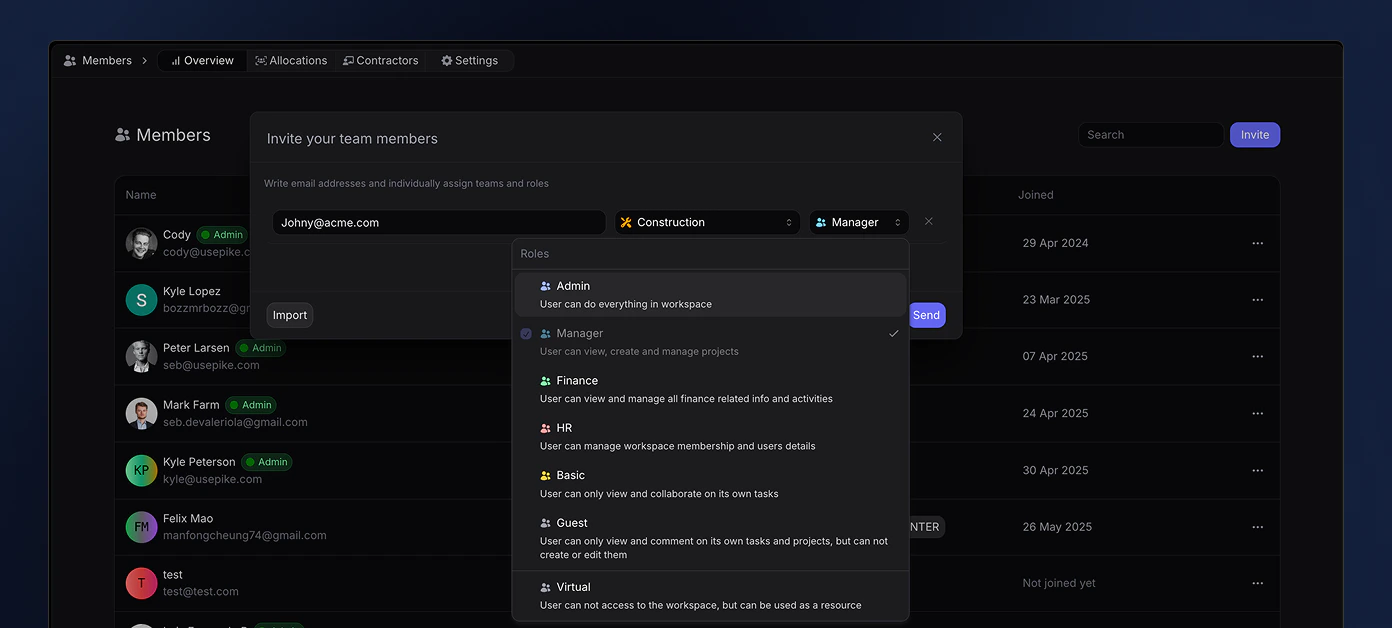The image size is (1392, 628).
Task: Click the email kyle@usepike.com
Action: point(212,479)
